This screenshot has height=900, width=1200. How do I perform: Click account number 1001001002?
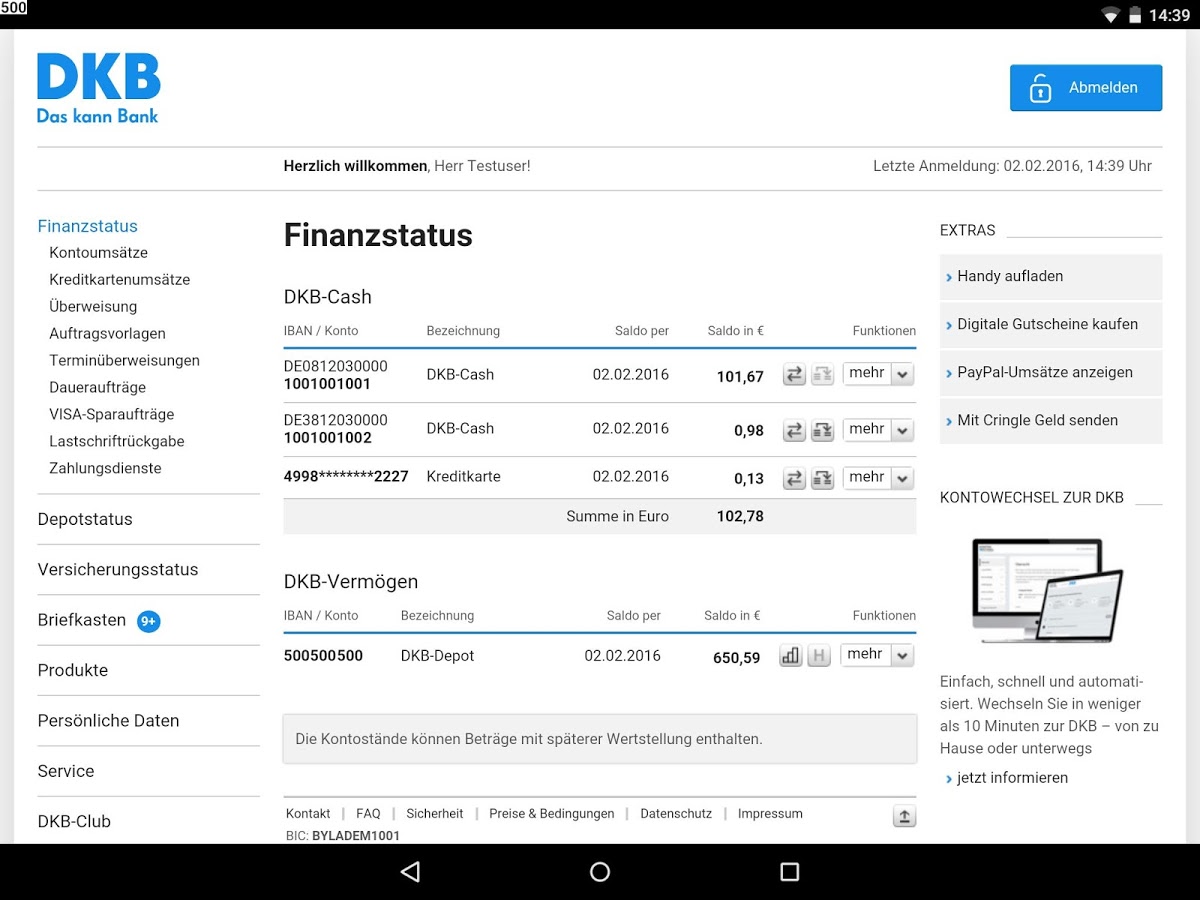click(x=327, y=438)
